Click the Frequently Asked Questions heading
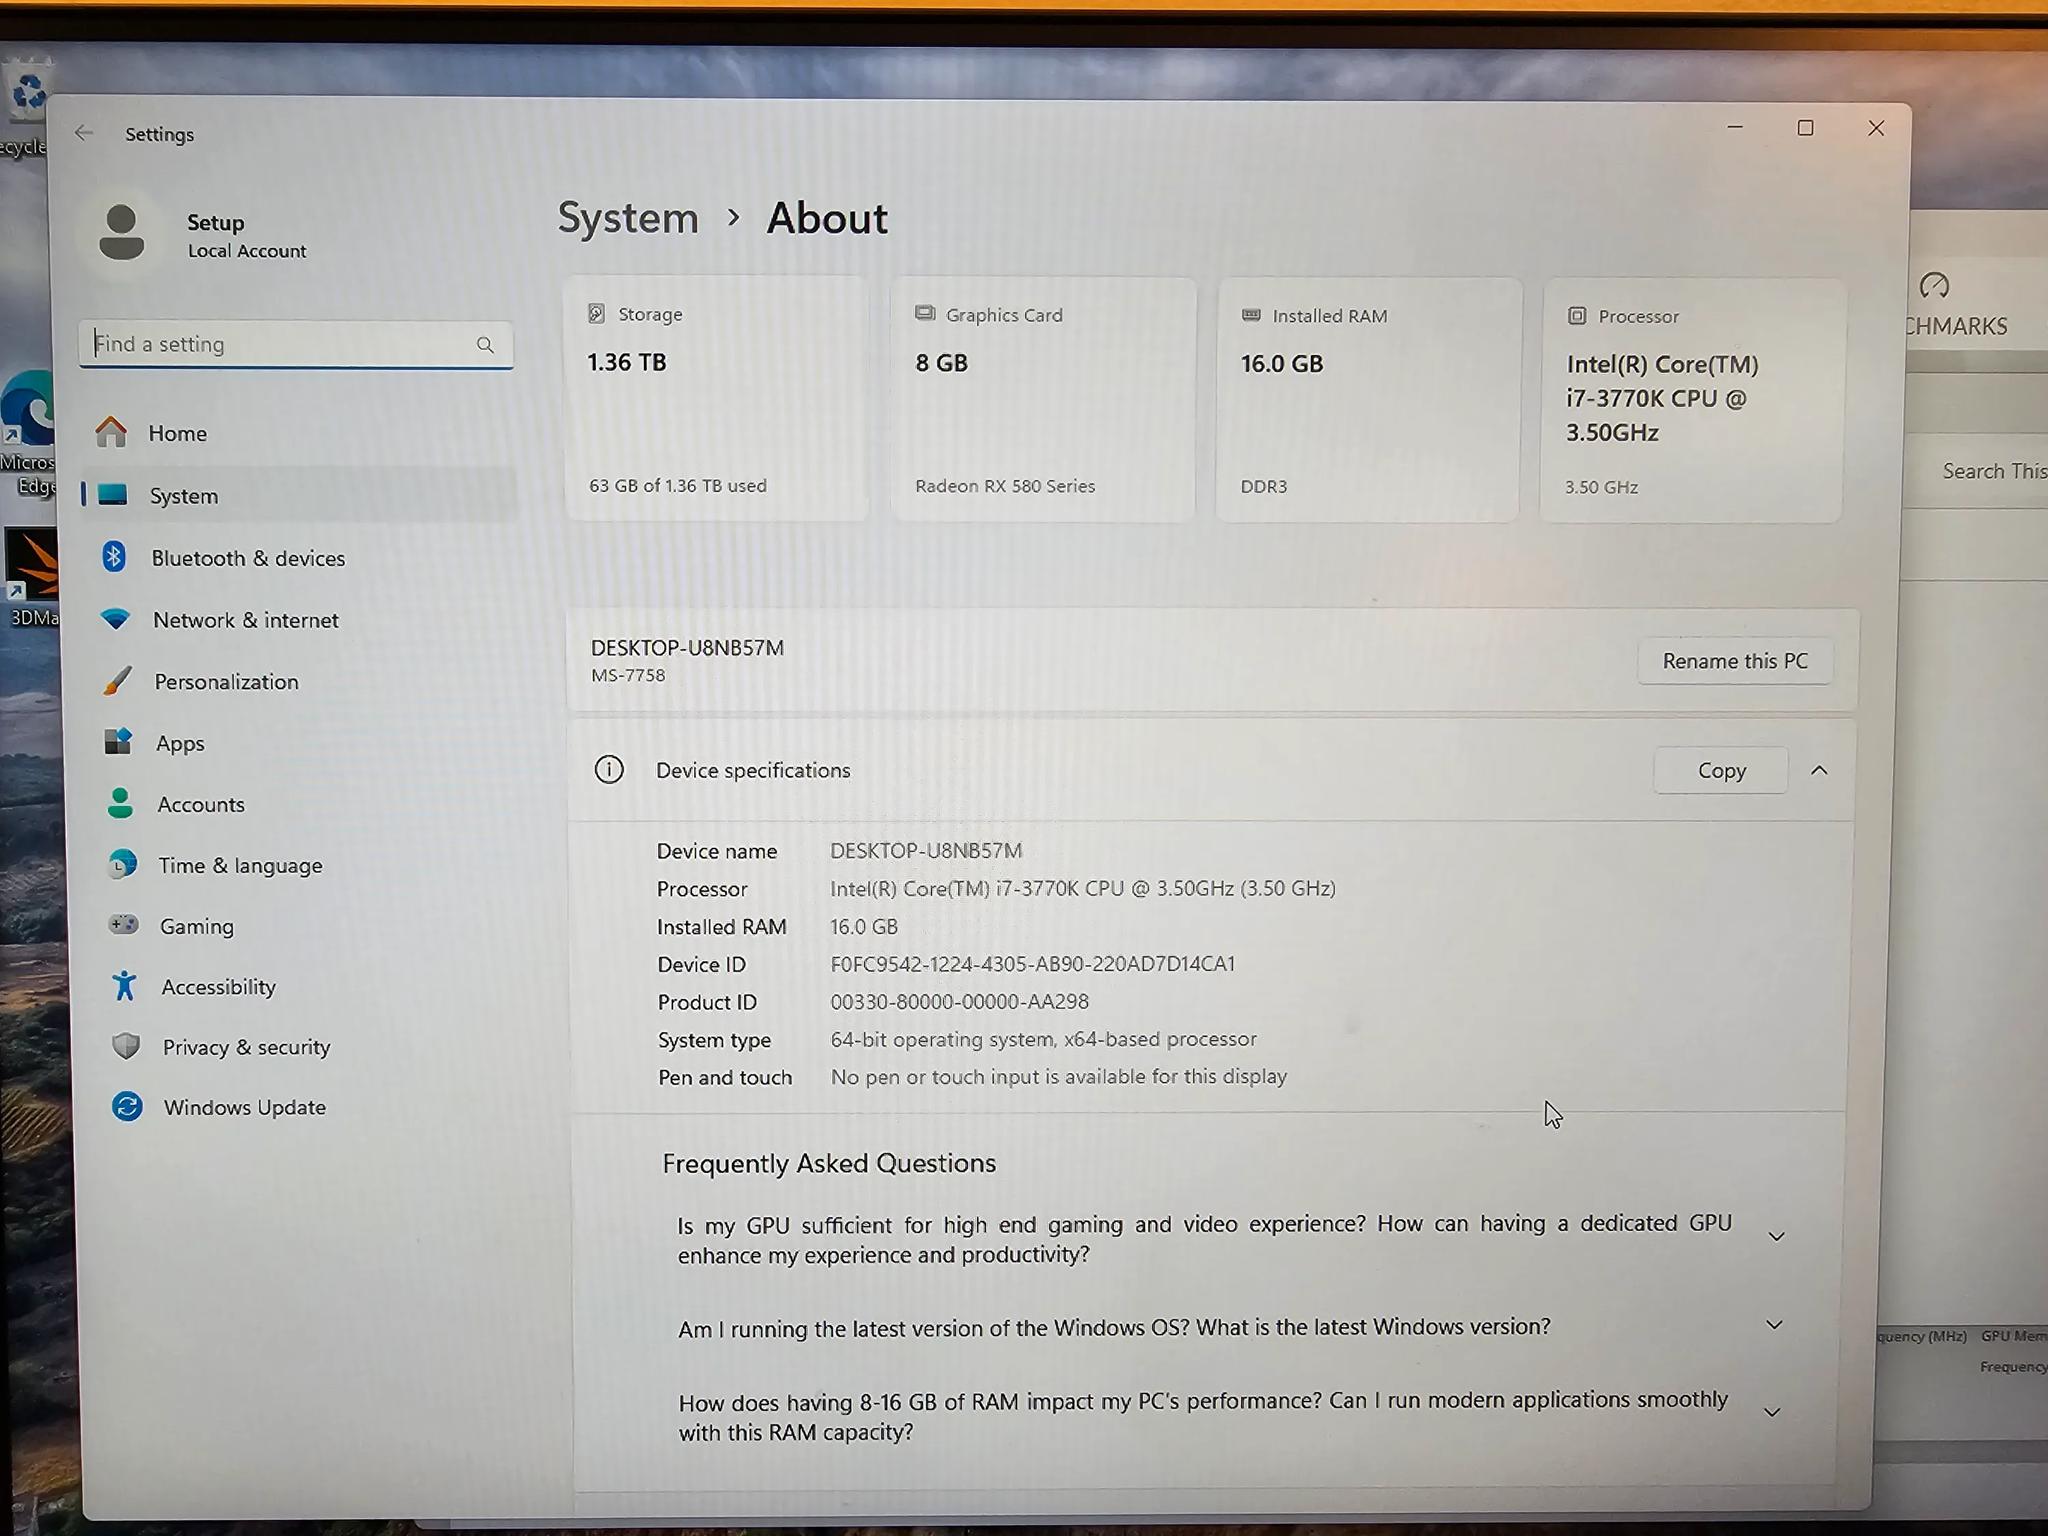This screenshot has width=2048, height=1536. (829, 1163)
